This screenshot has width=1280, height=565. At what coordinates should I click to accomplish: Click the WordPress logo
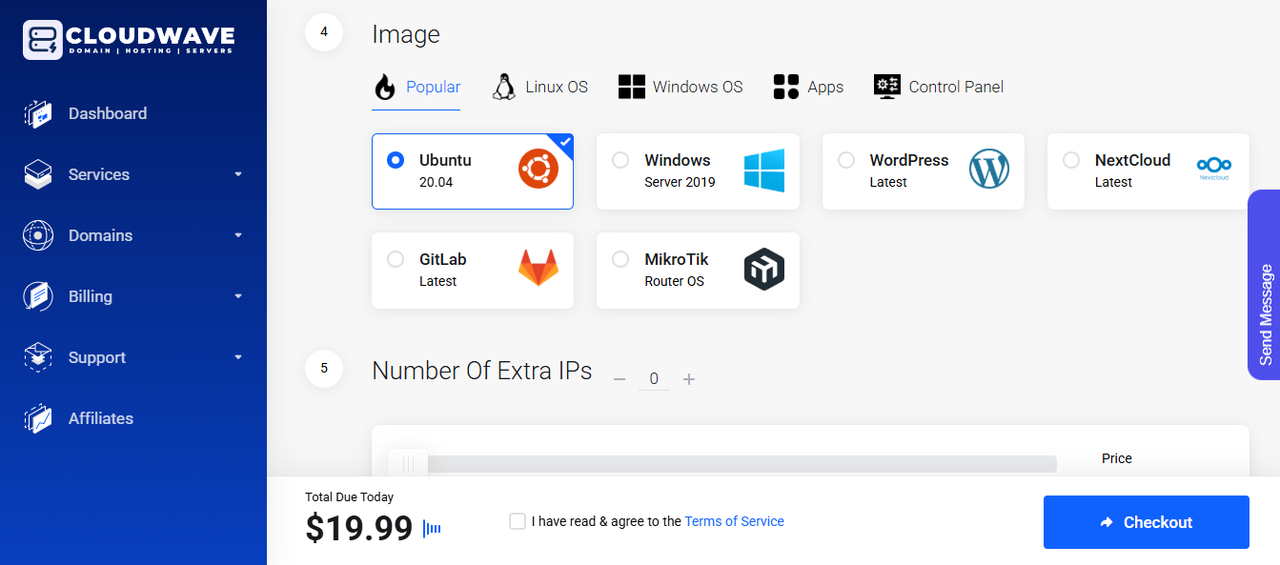[x=989, y=169]
